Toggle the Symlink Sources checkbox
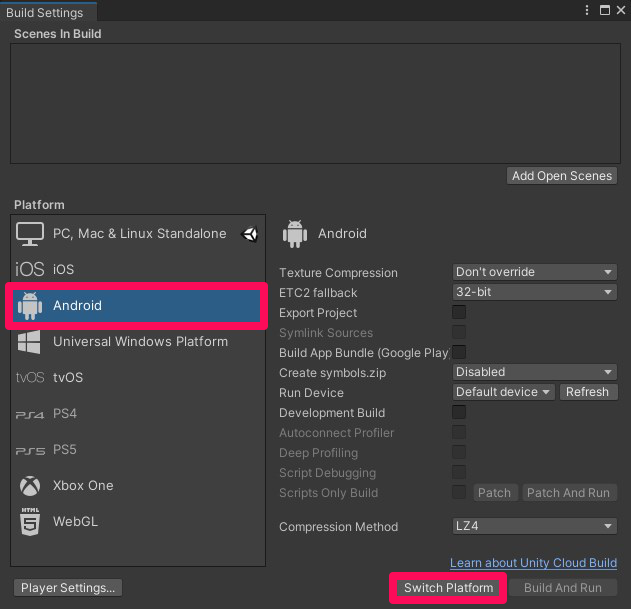 [x=459, y=332]
